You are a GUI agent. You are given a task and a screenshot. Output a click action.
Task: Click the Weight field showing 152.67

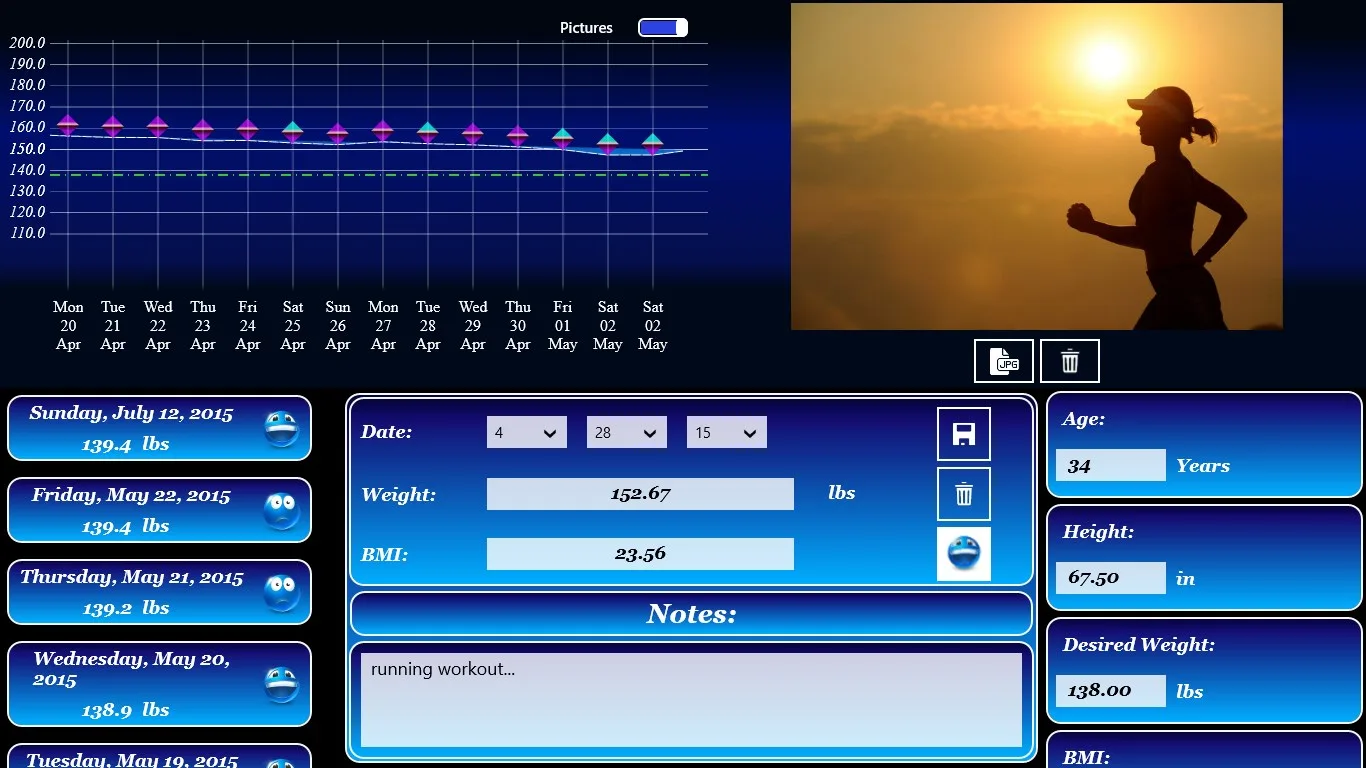click(x=640, y=494)
